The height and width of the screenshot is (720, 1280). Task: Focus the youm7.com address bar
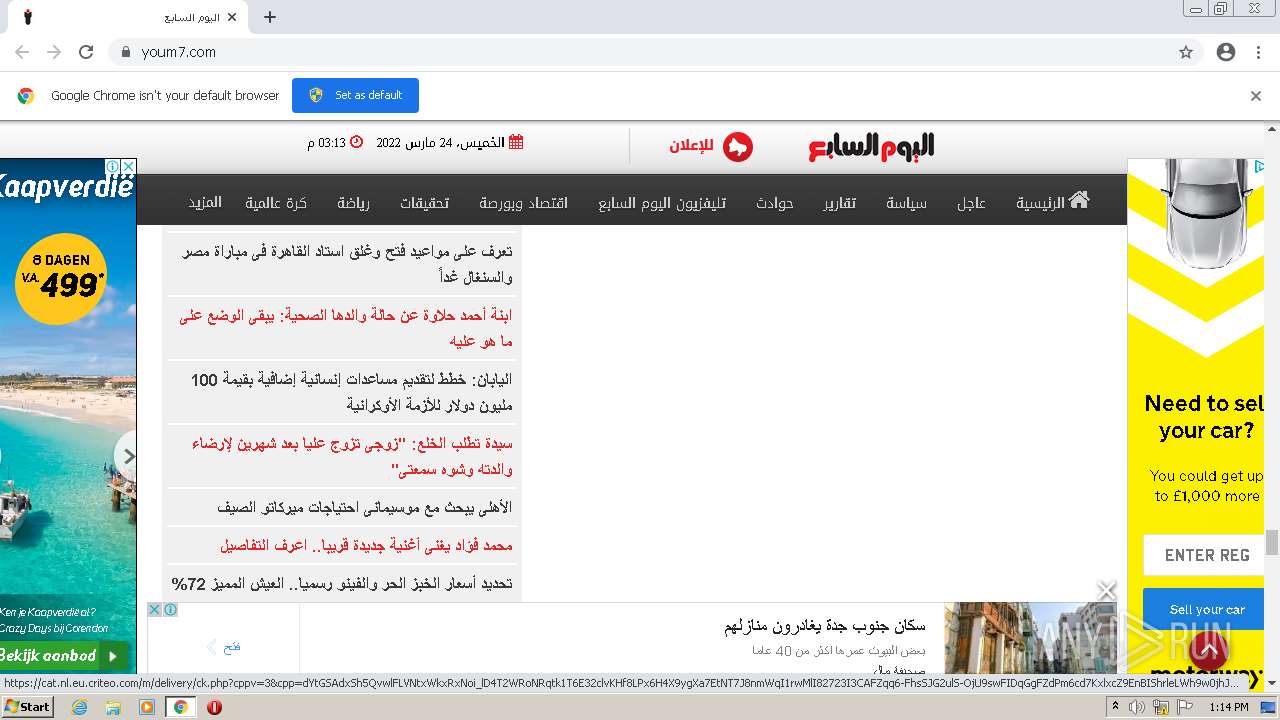(x=640, y=52)
